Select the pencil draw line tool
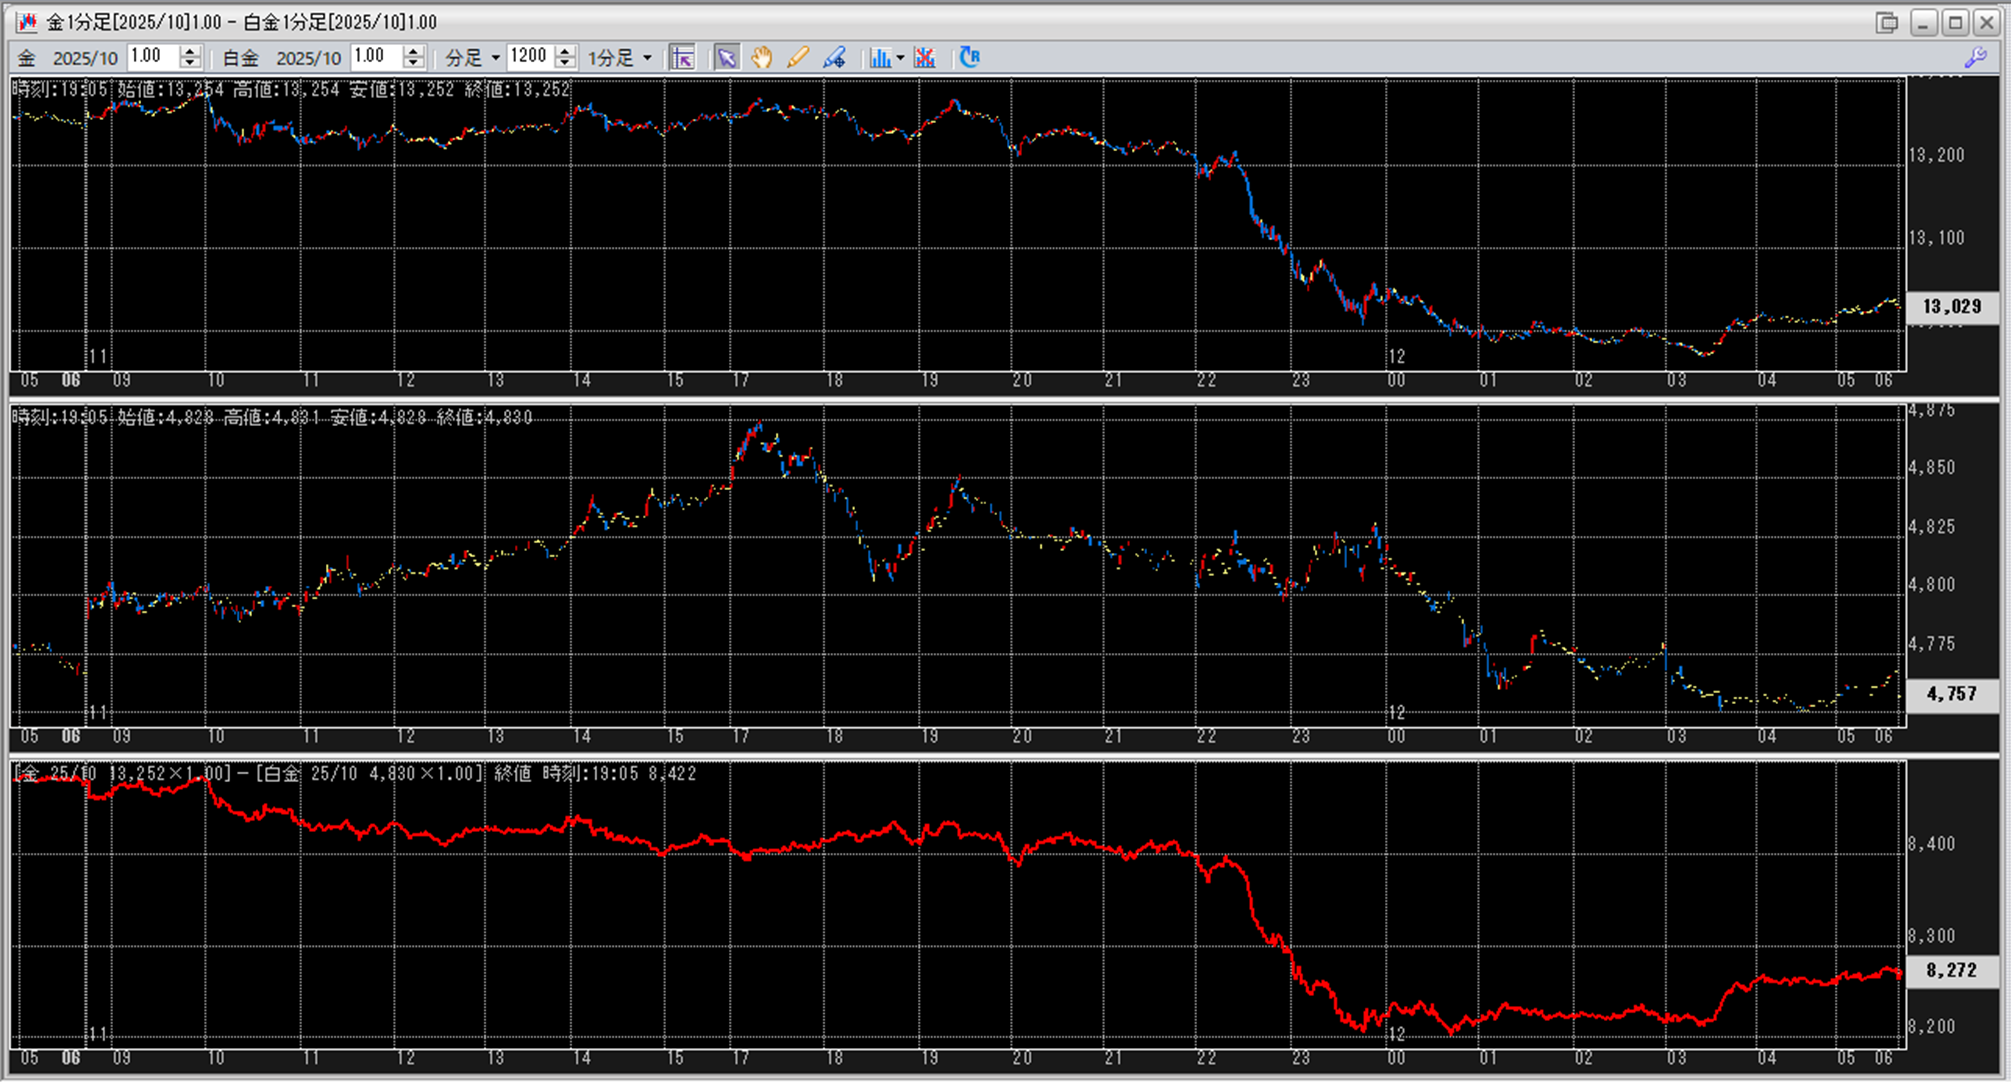This screenshot has height=1083, width=2011. point(797,57)
